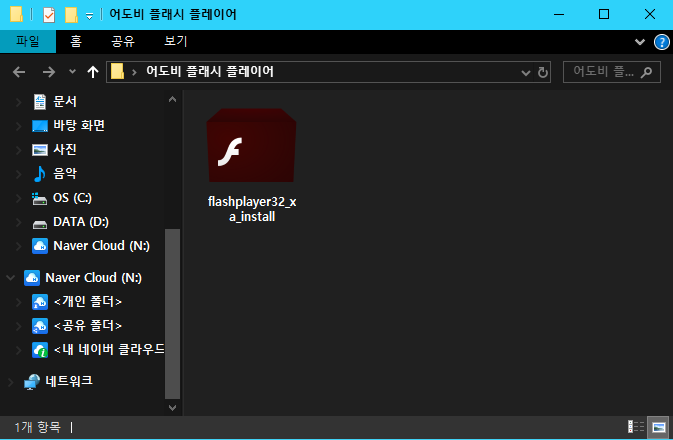Image resolution: width=673 pixels, height=440 pixels.
Task: Select the flashplayer32_xa_install file icon
Action: click(x=252, y=145)
